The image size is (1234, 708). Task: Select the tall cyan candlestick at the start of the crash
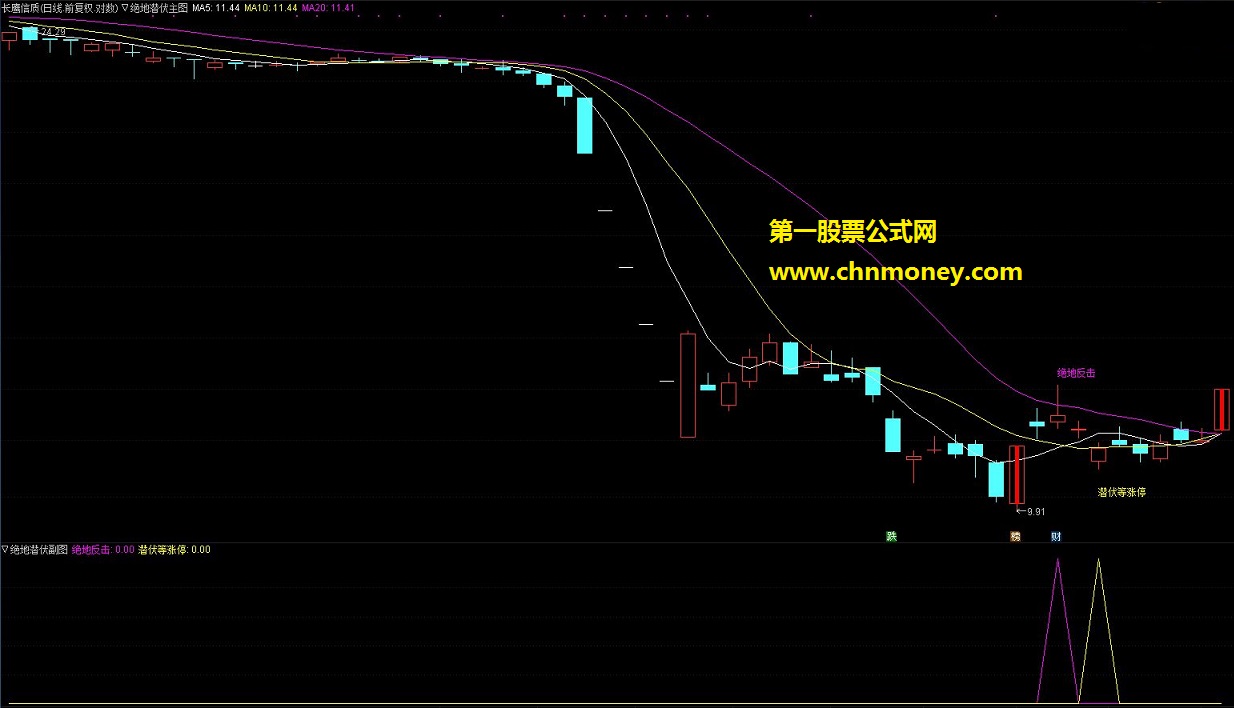585,125
